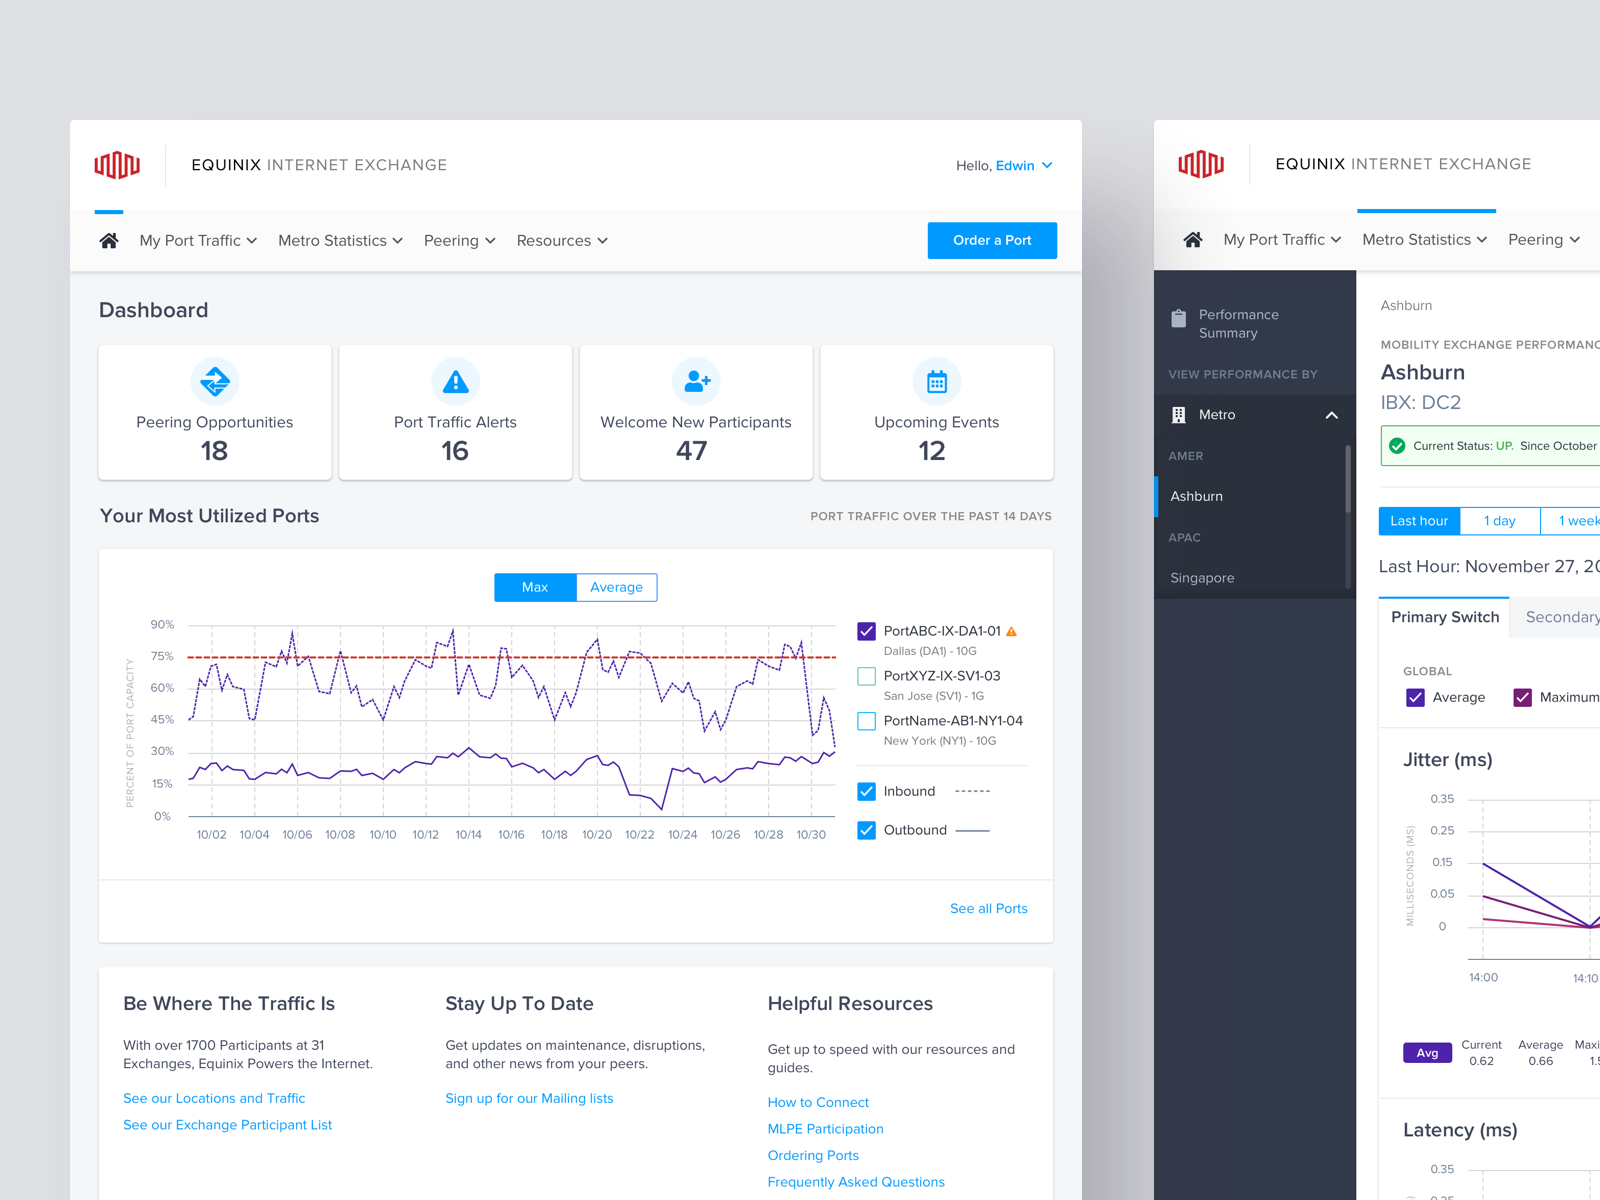Screen dimensions: 1600x1200
Task: Open My Port Traffic dropdown in the performance window
Action: [1282, 239]
